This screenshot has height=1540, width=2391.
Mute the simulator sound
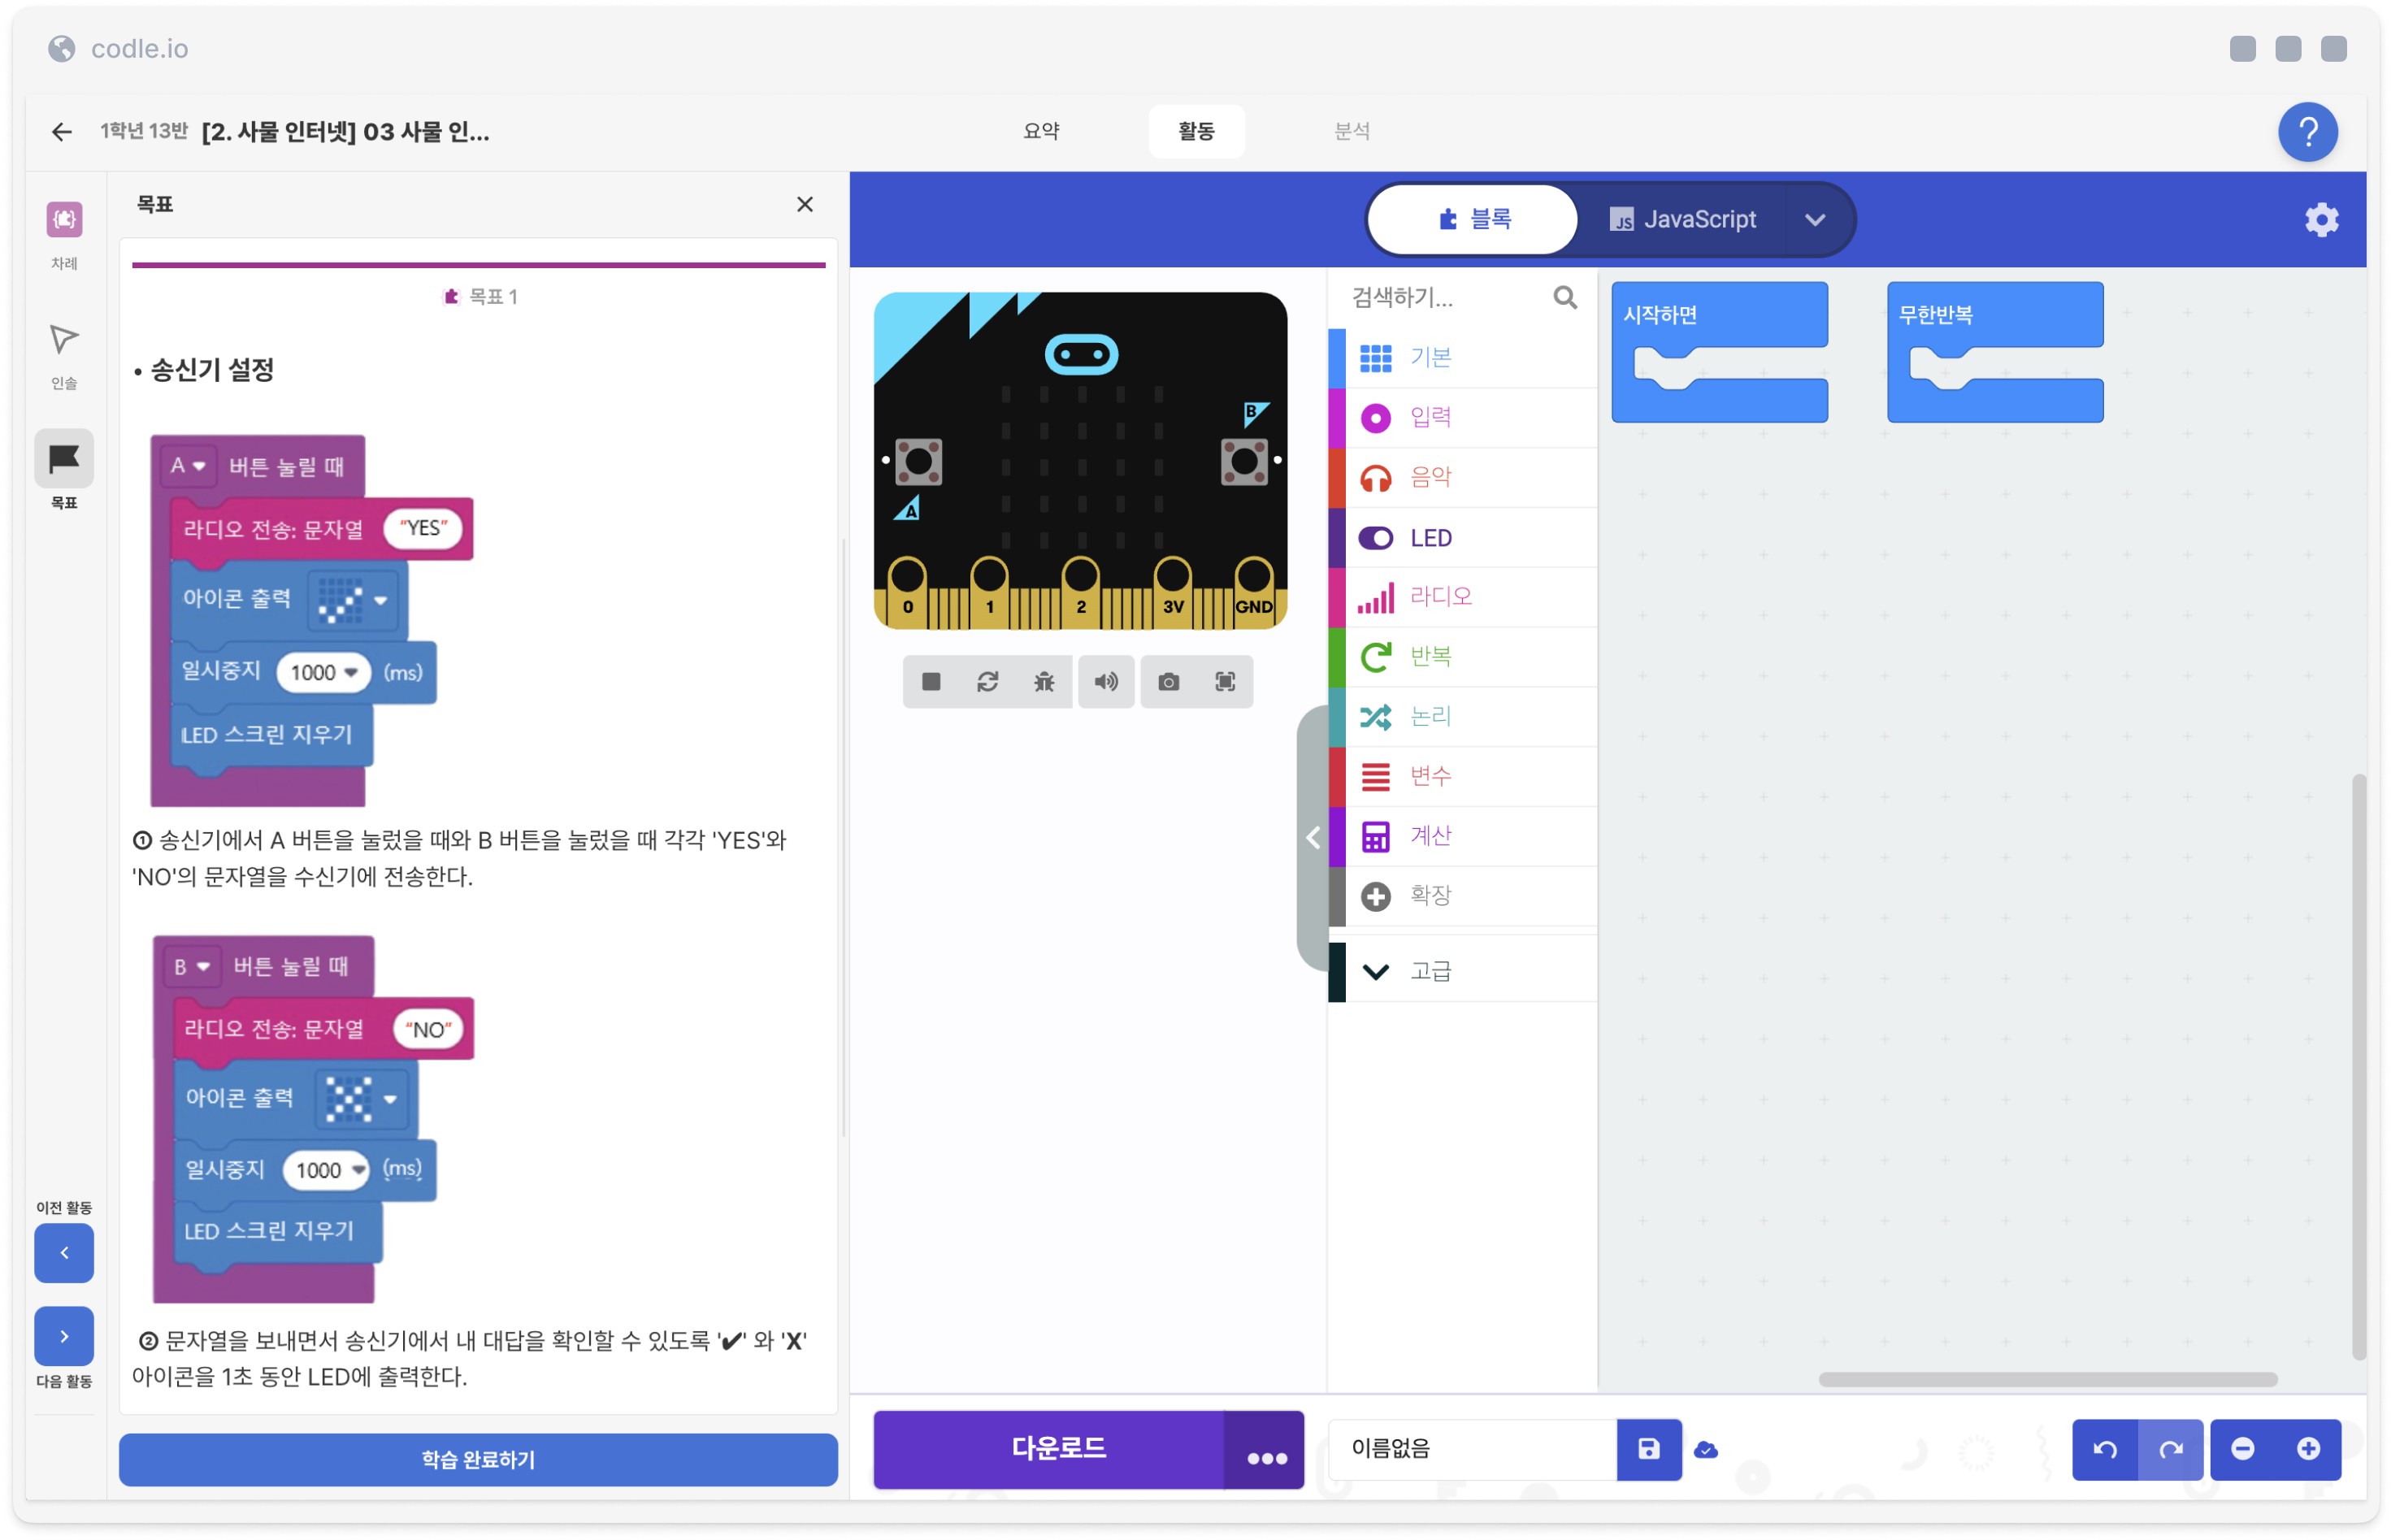[x=1106, y=682]
